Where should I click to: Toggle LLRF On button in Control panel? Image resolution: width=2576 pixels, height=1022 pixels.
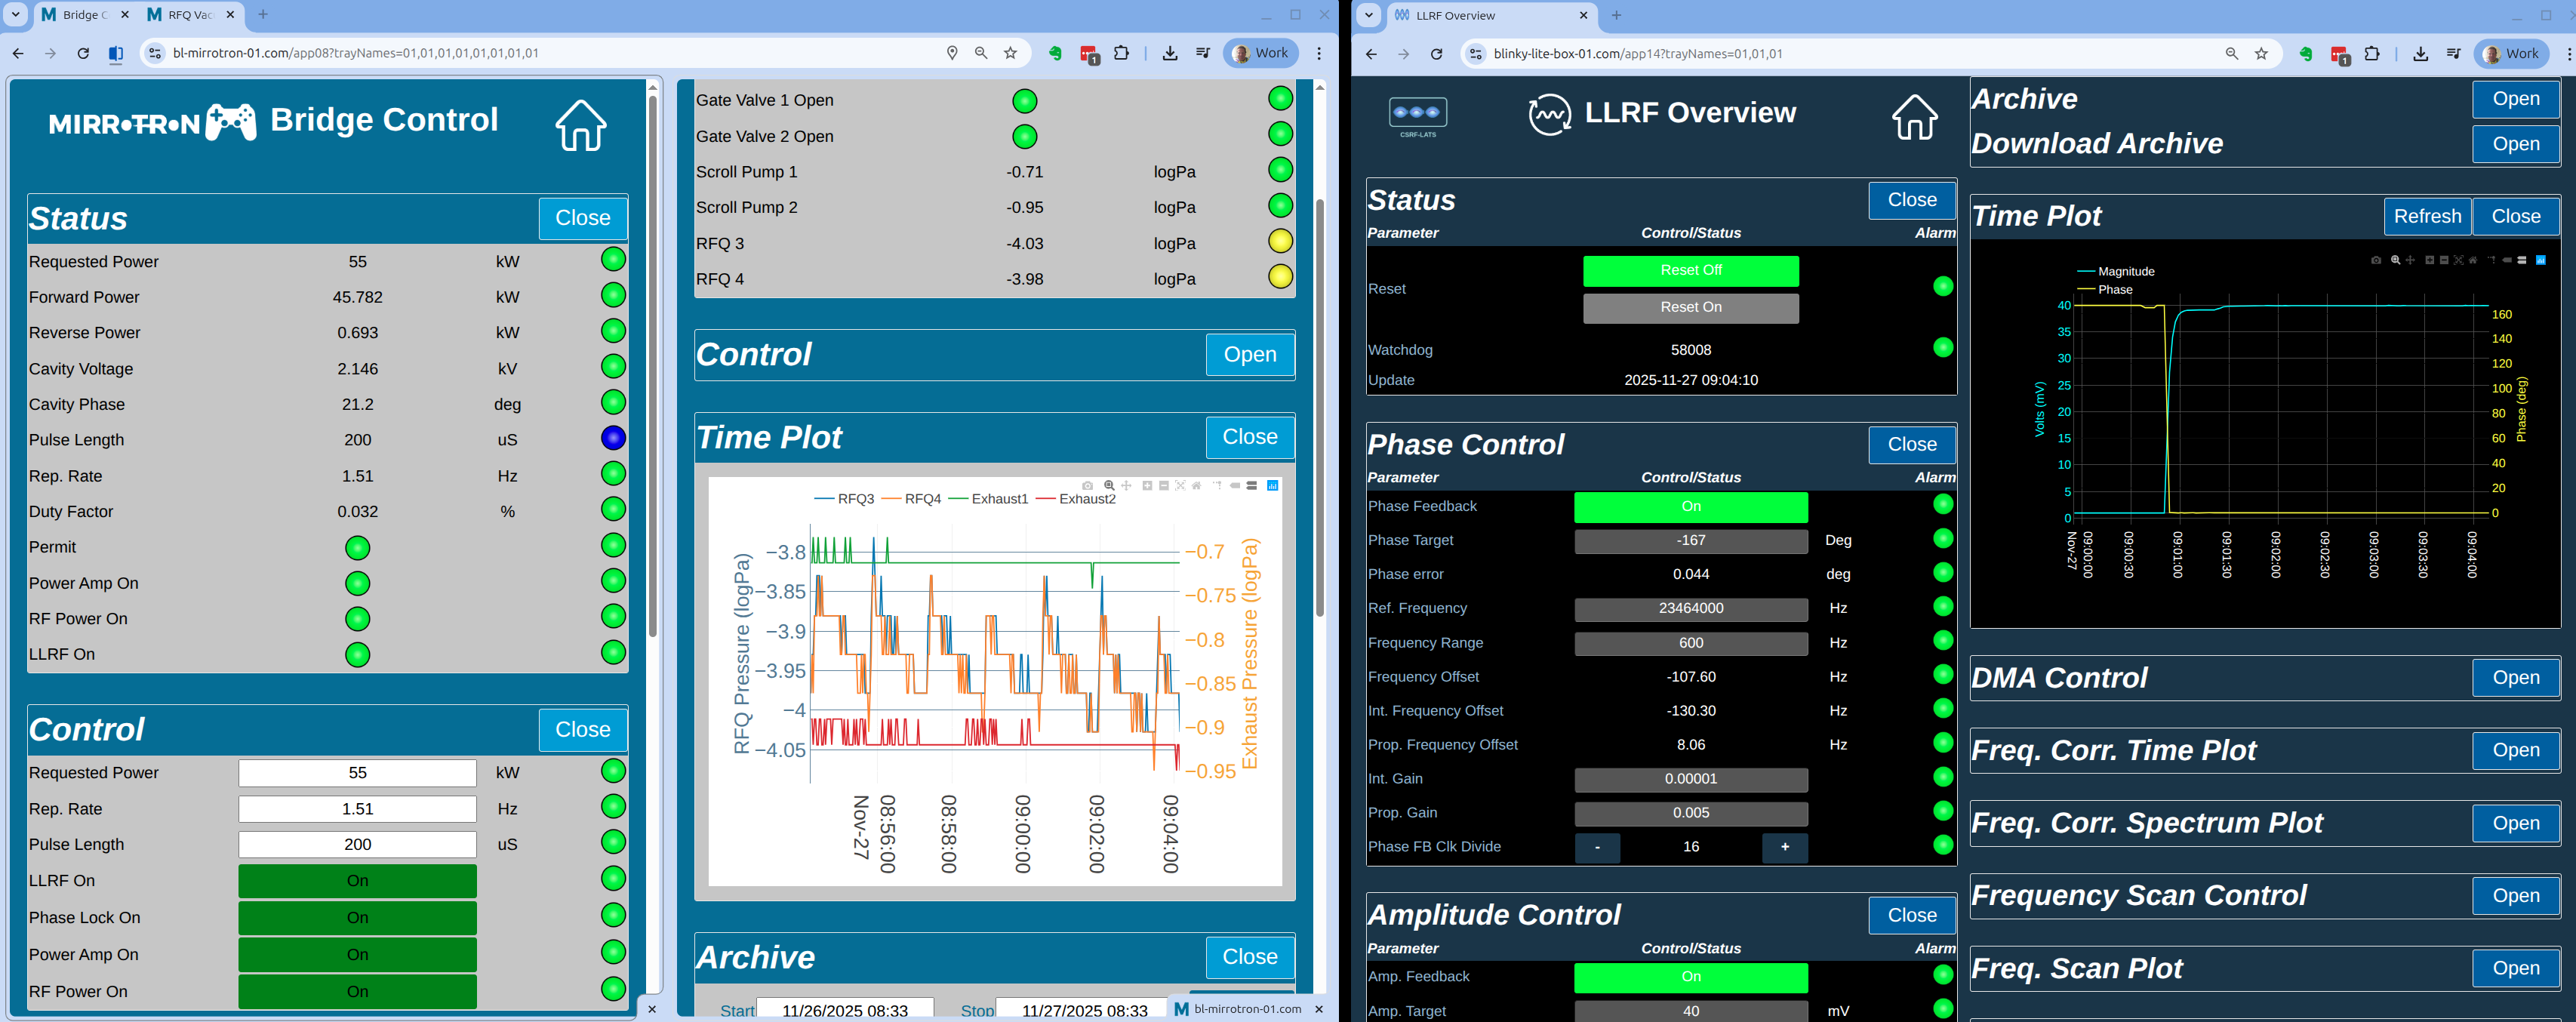357,881
